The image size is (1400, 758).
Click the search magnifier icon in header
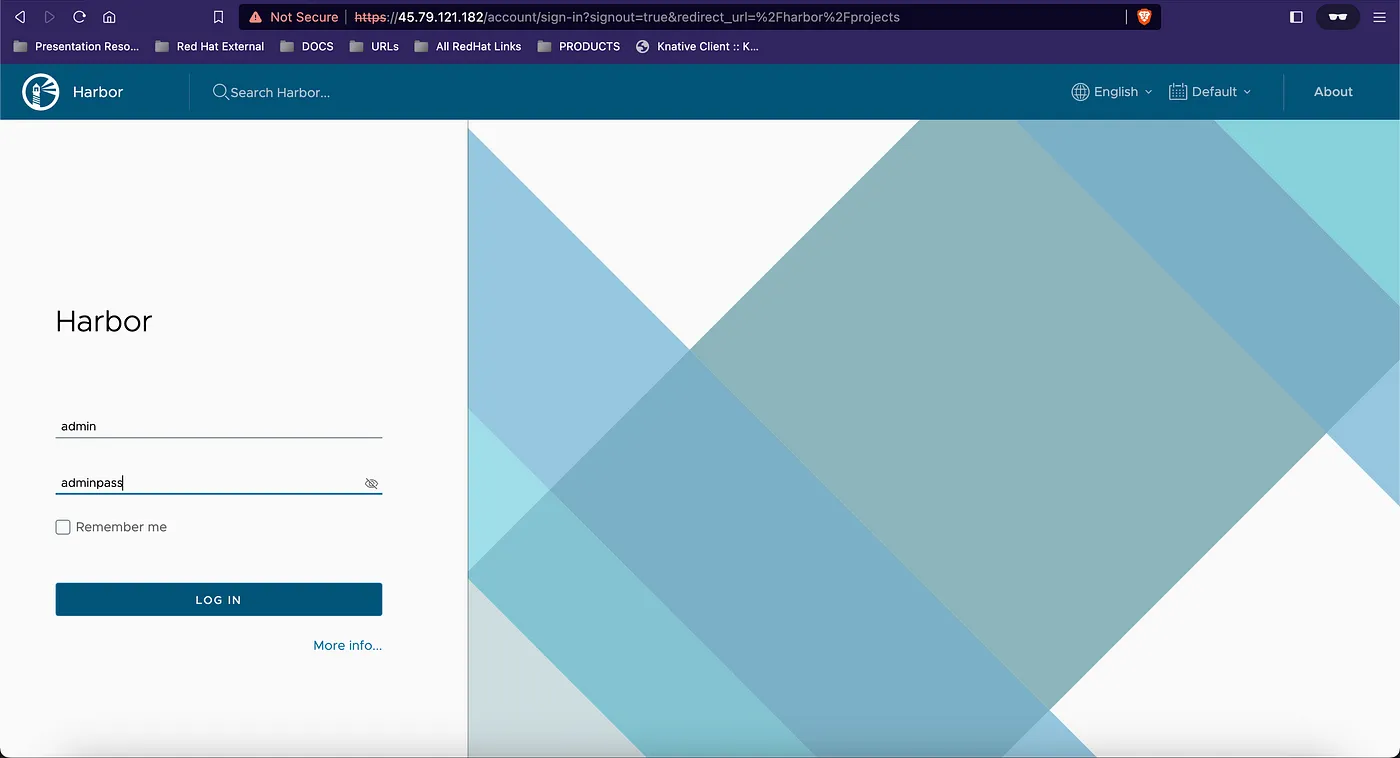(x=220, y=92)
